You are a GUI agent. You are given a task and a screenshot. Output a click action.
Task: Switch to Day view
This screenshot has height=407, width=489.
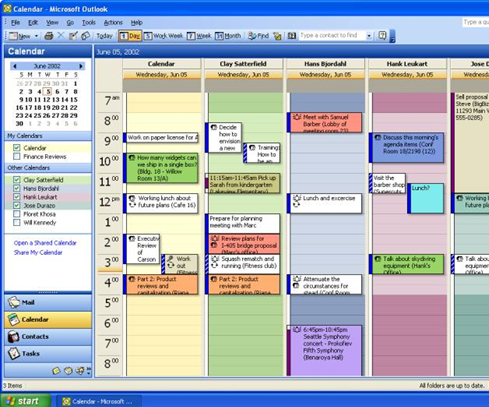(x=130, y=36)
